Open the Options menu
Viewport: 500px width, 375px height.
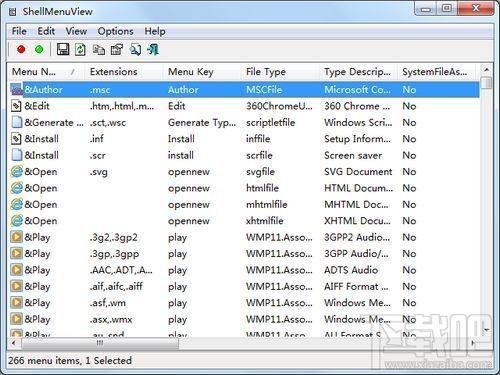pos(115,31)
